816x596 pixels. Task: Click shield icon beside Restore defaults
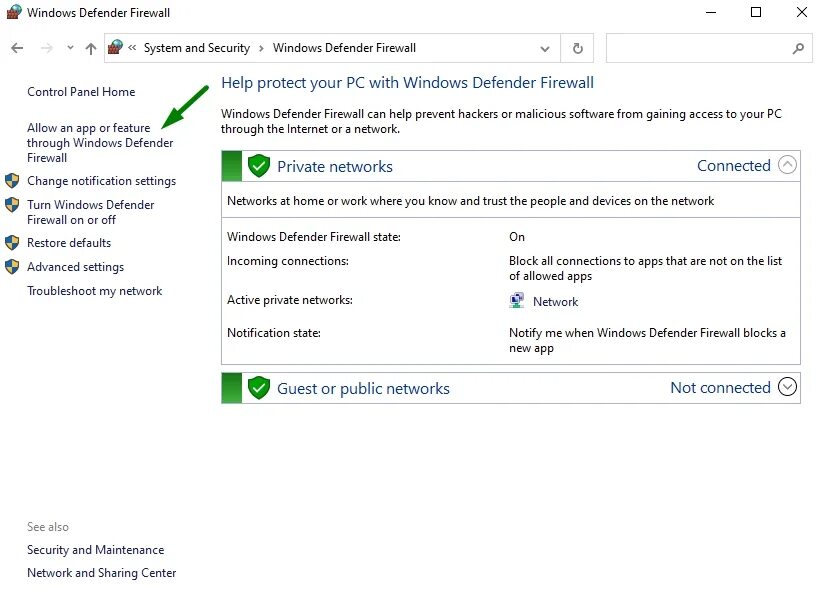tap(12, 243)
